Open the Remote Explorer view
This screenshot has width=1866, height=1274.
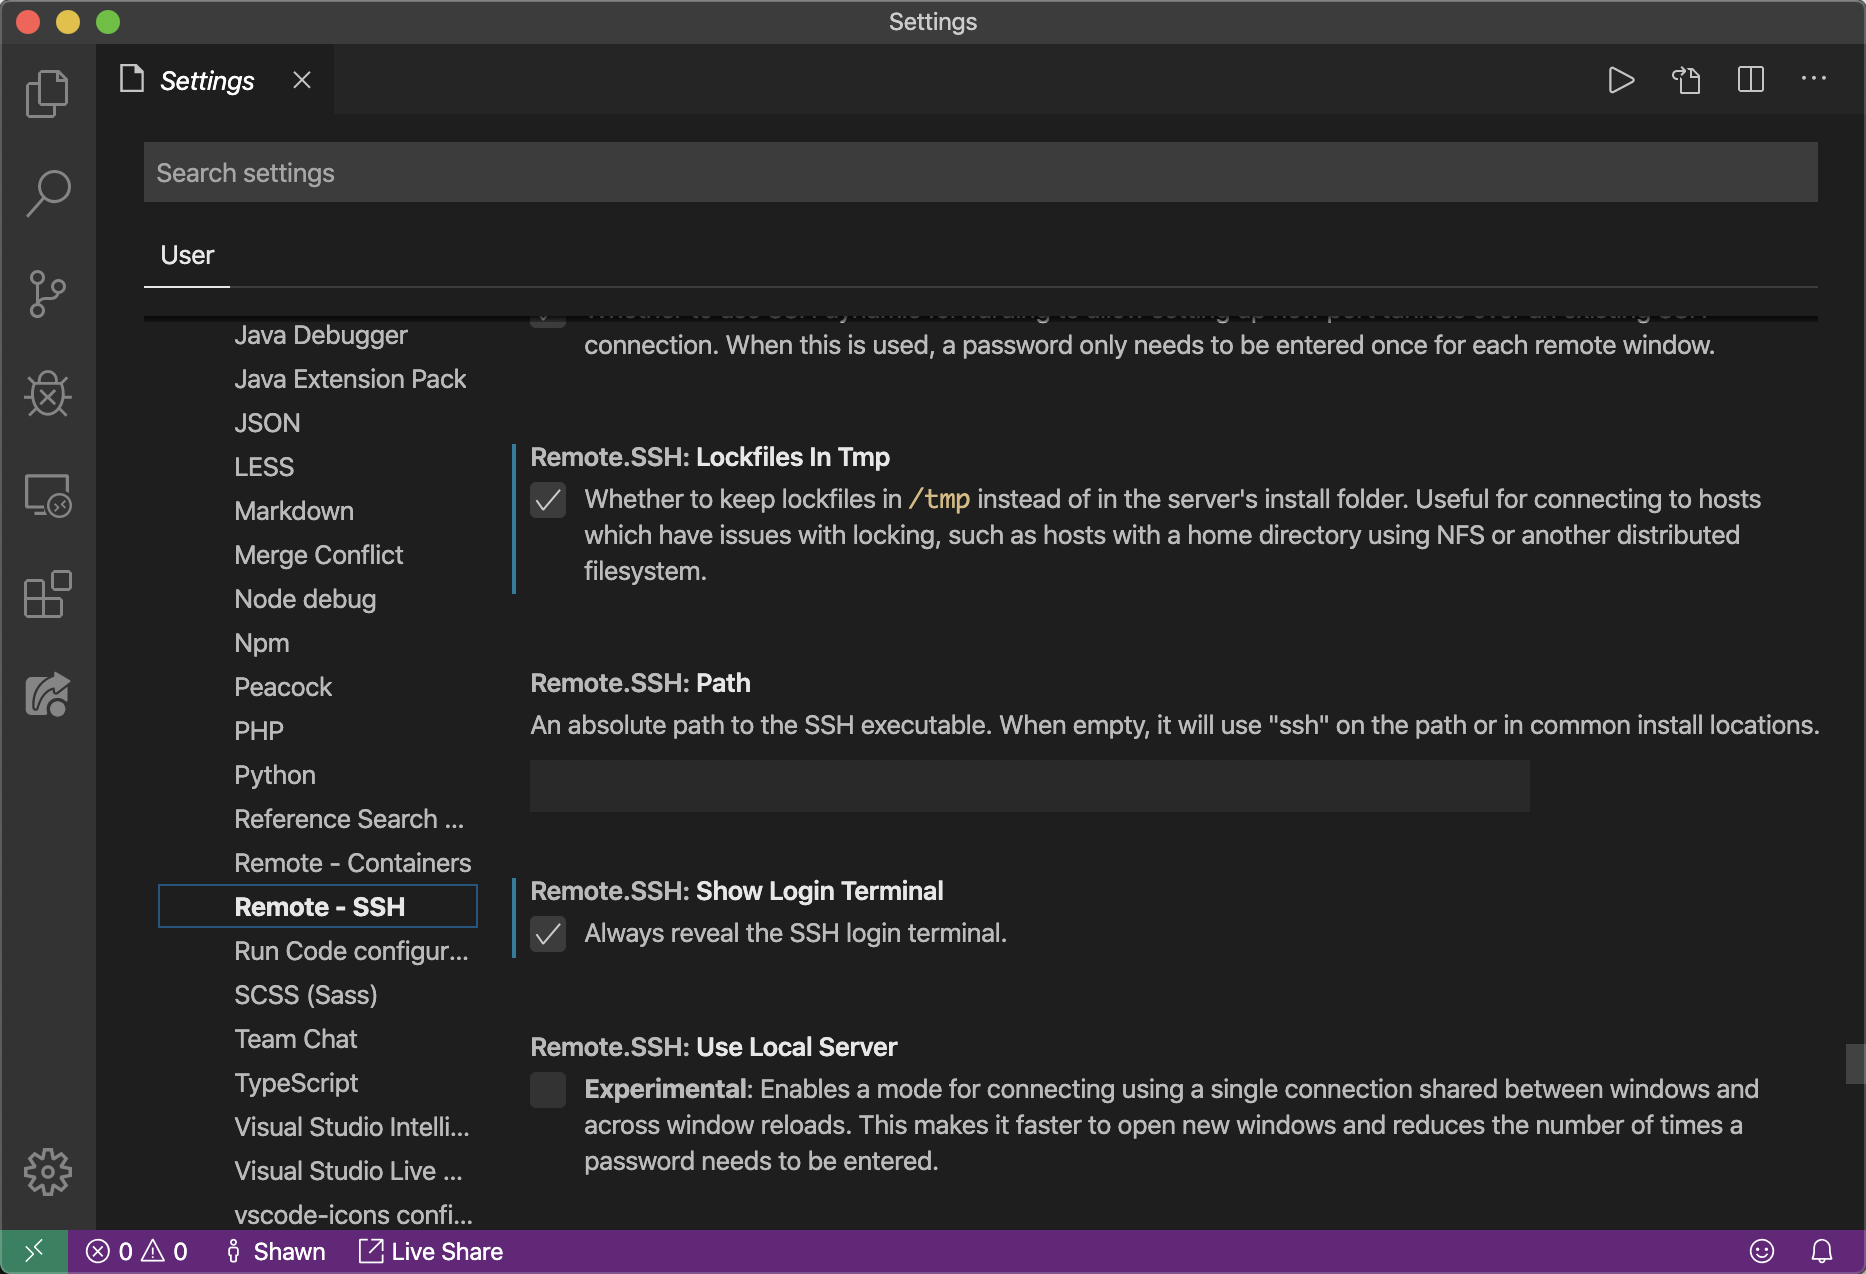click(x=47, y=495)
